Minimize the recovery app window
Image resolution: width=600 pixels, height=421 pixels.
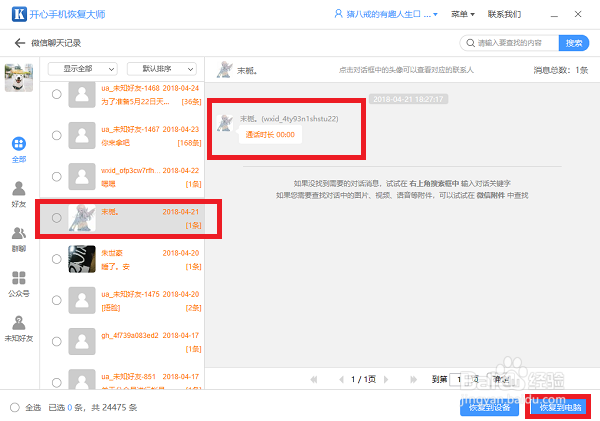pos(554,15)
